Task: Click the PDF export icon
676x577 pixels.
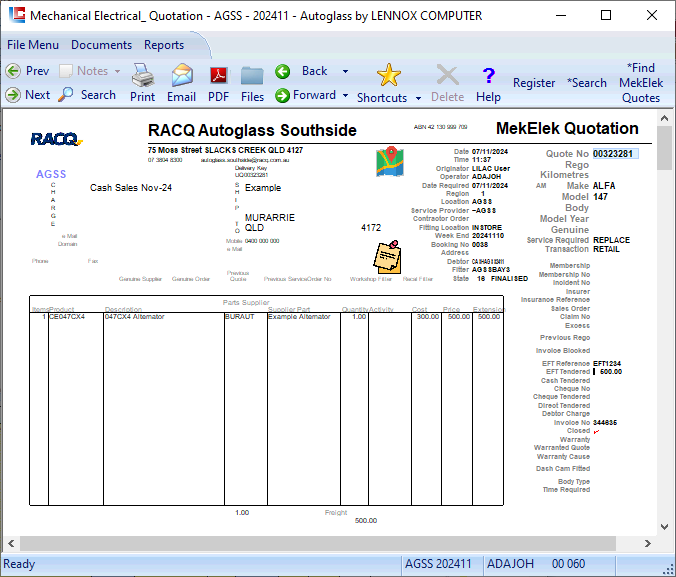Action: 219,75
